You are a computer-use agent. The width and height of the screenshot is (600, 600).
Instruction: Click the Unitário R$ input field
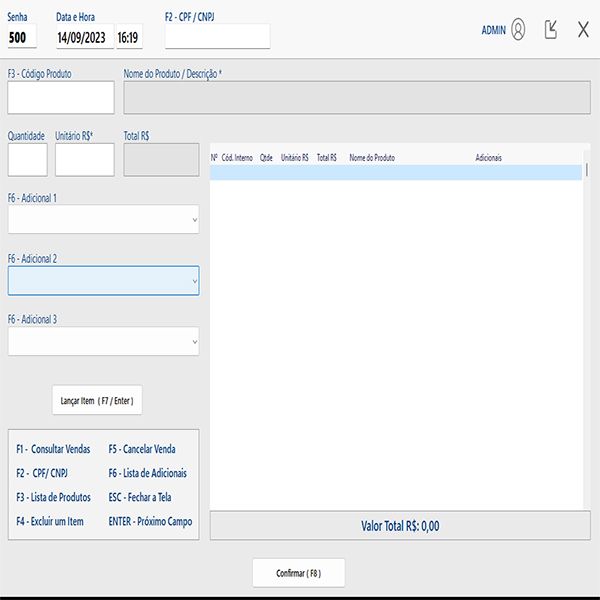[x=85, y=160]
